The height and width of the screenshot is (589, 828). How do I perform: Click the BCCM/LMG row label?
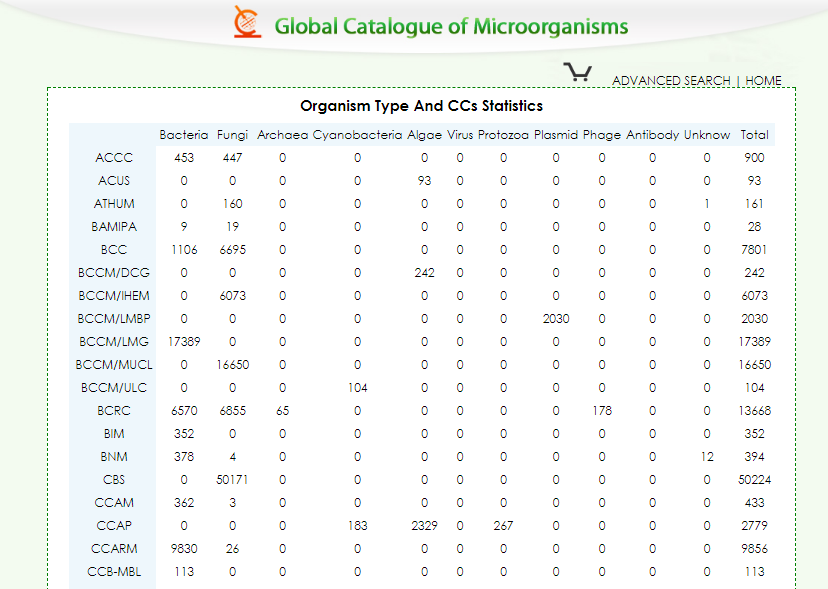coord(114,342)
